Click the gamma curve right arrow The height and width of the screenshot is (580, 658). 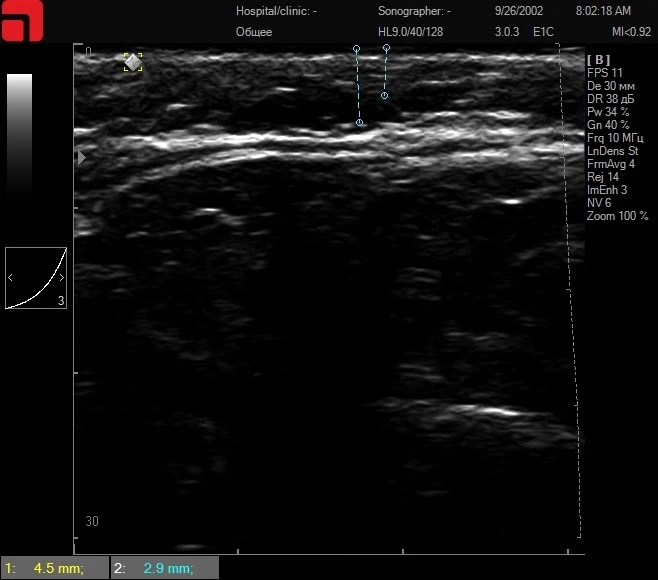pyautogui.click(x=61, y=277)
